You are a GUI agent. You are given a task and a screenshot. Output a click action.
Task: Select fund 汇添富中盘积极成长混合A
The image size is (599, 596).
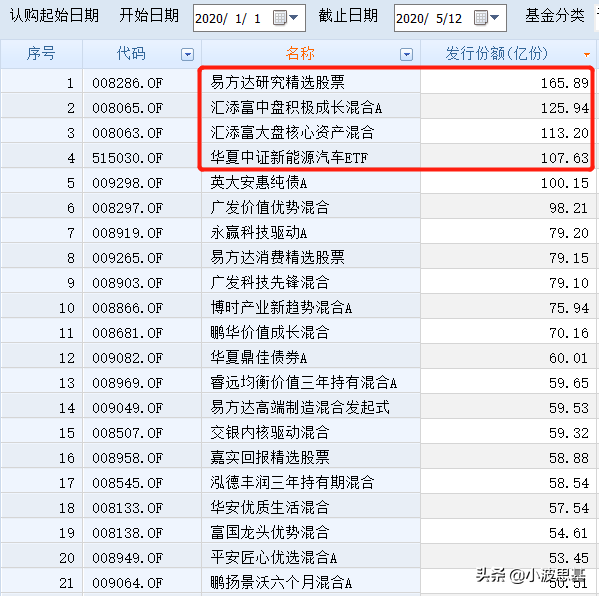[x=296, y=108]
